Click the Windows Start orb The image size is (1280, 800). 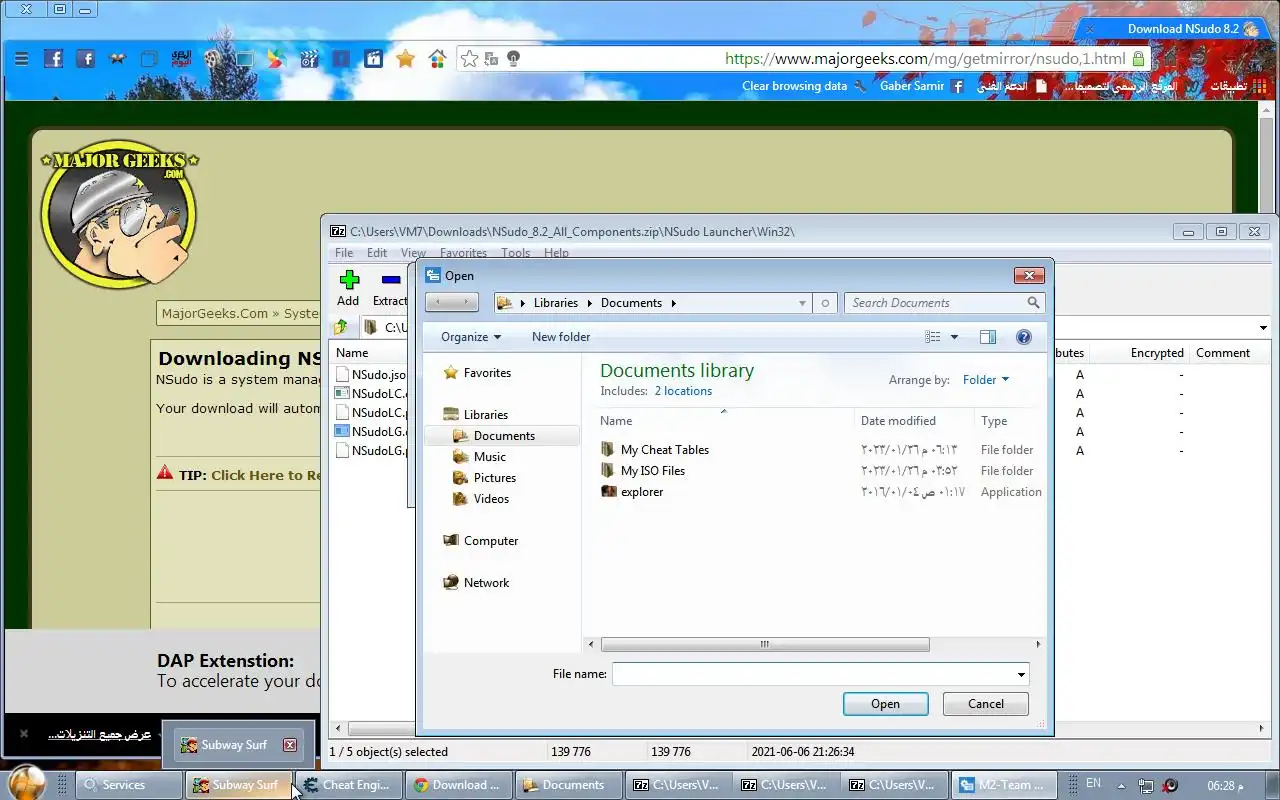(26, 783)
